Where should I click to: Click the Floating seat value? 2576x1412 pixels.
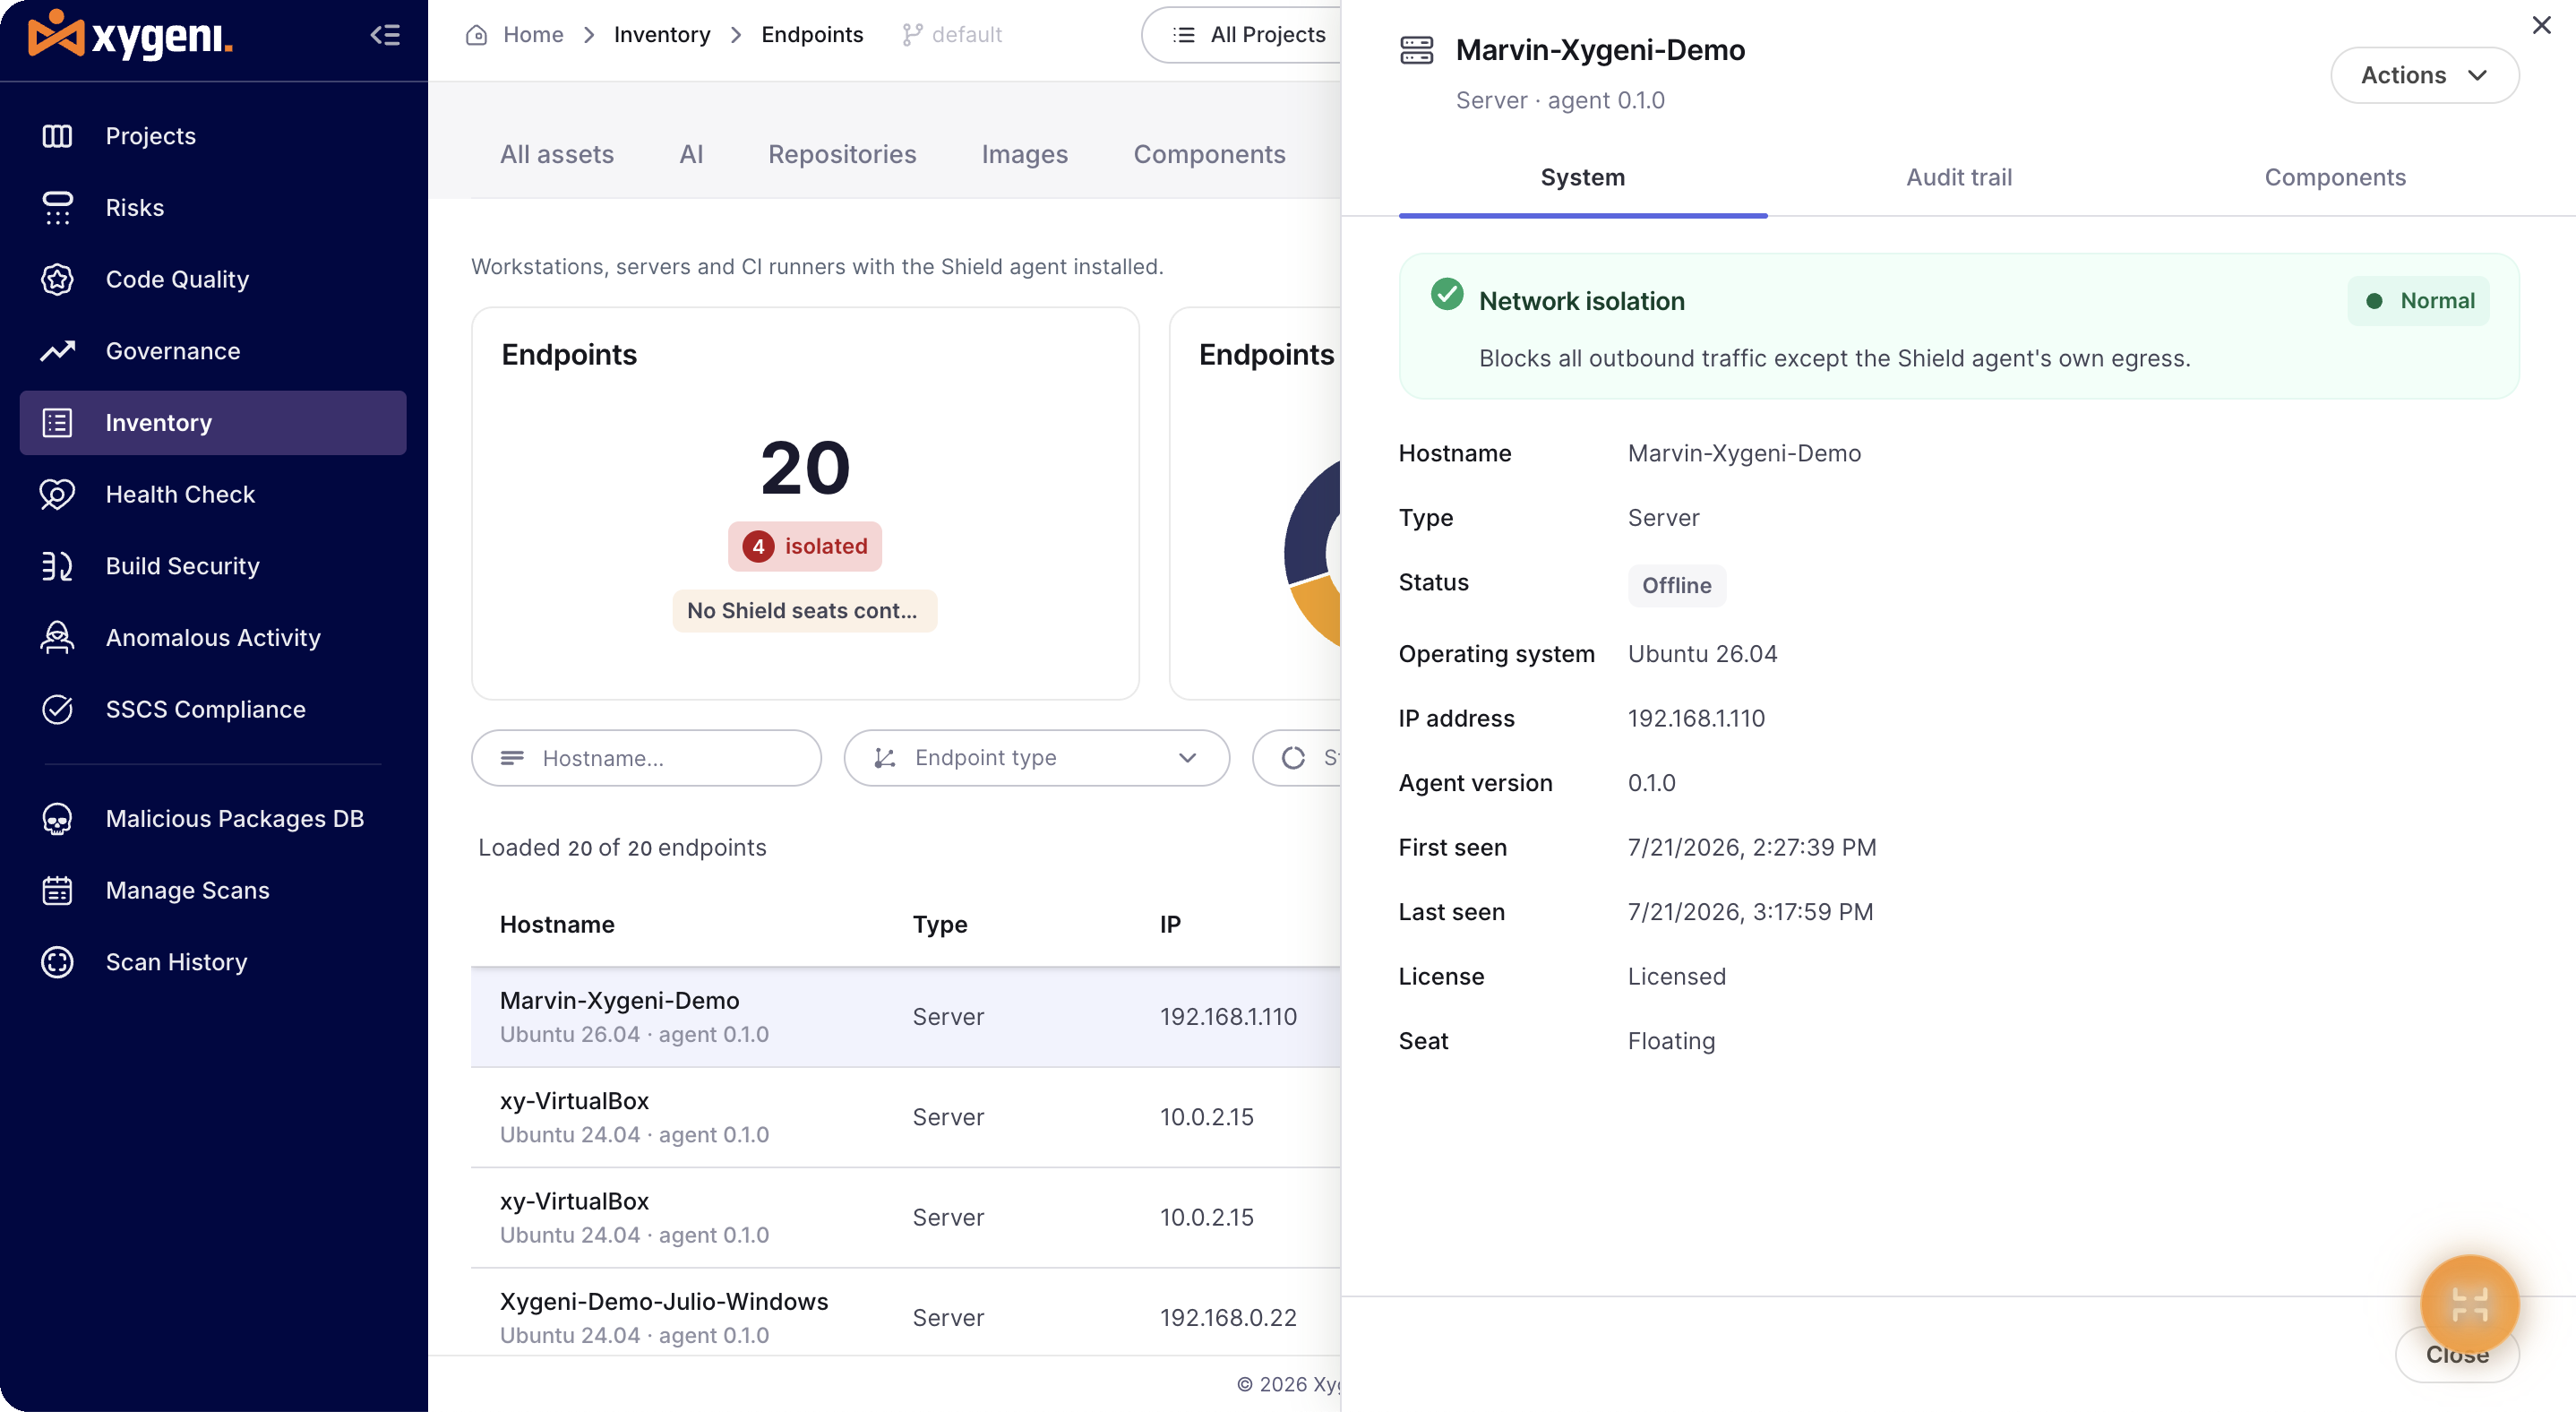click(1671, 1041)
